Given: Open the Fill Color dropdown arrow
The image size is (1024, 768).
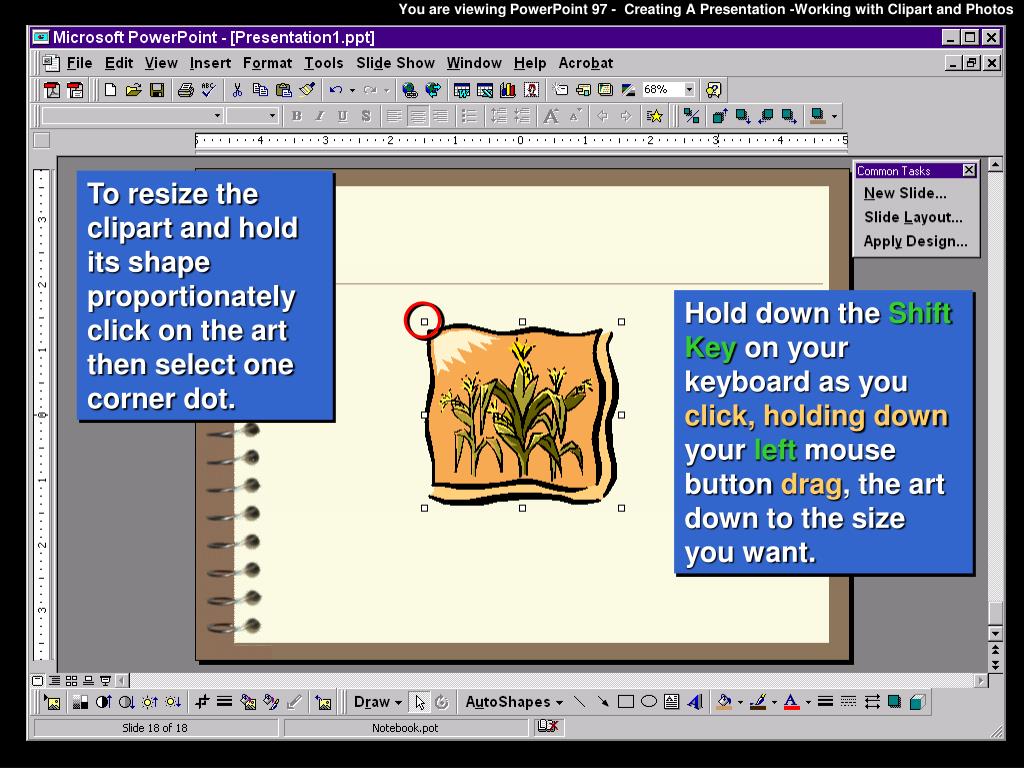Looking at the screenshot, I should 741,702.
